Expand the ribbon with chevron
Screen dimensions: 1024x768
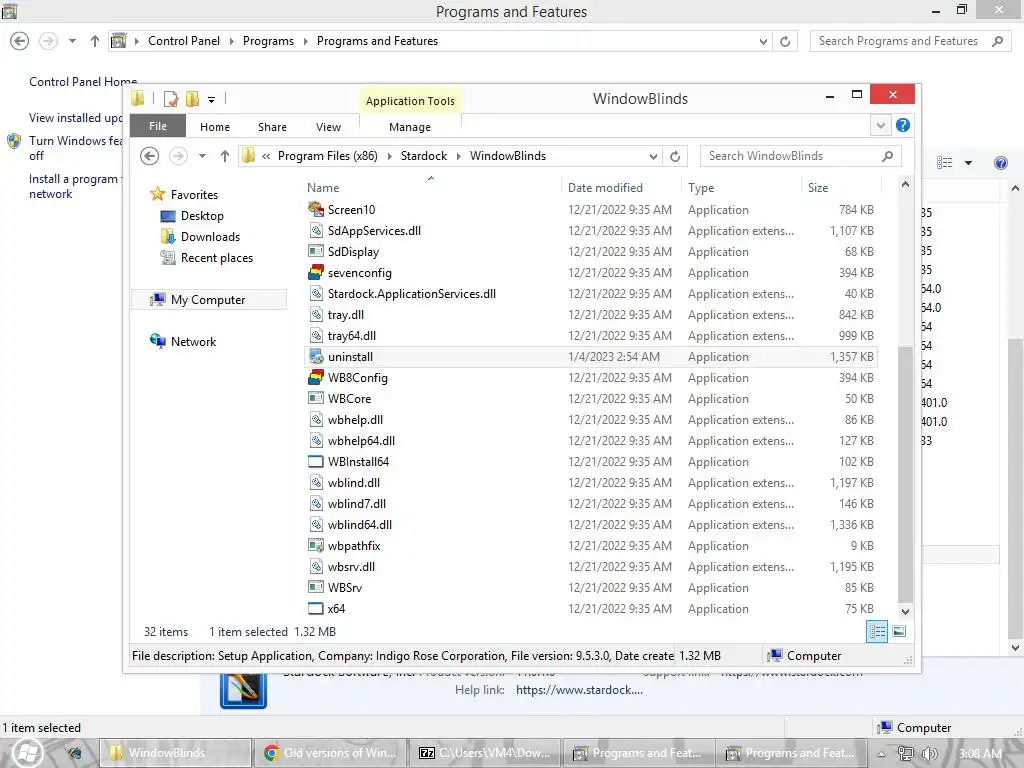[880, 125]
